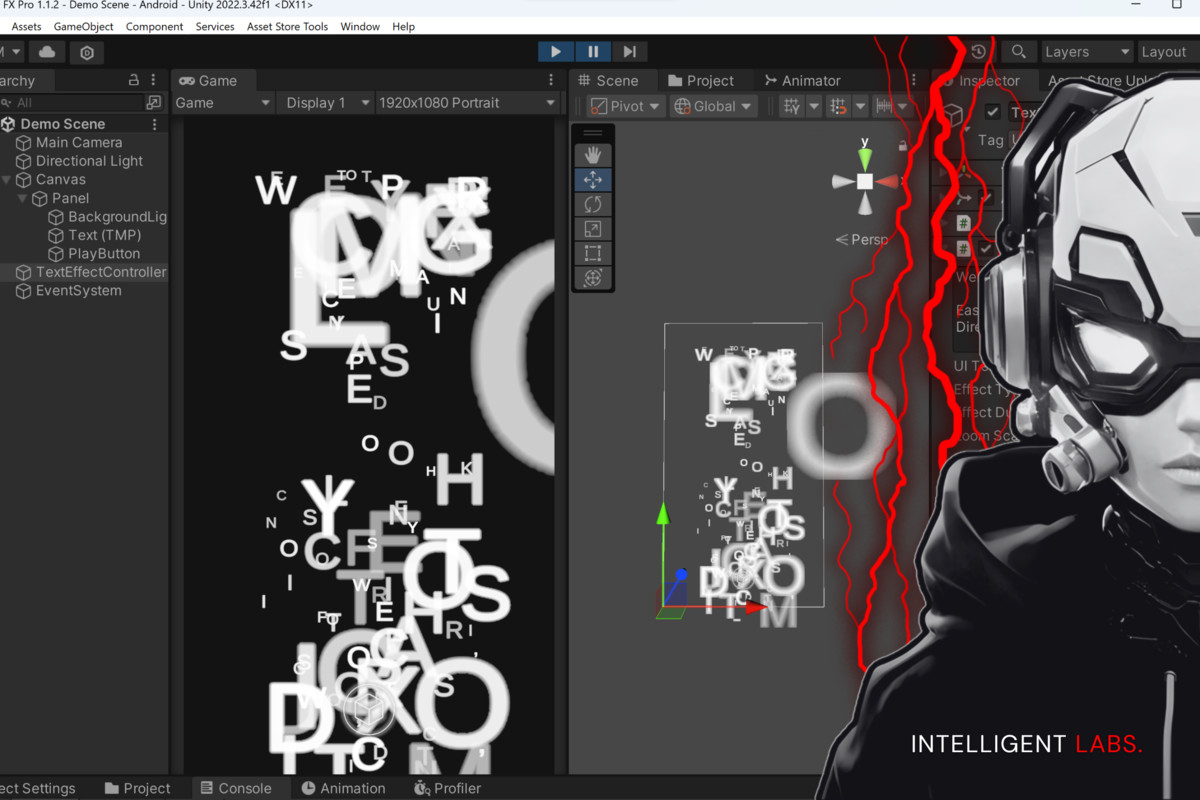This screenshot has height=800, width=1200.
Task: Open the snap increment dropdown arrow
Action: click(x=860, y=106)
